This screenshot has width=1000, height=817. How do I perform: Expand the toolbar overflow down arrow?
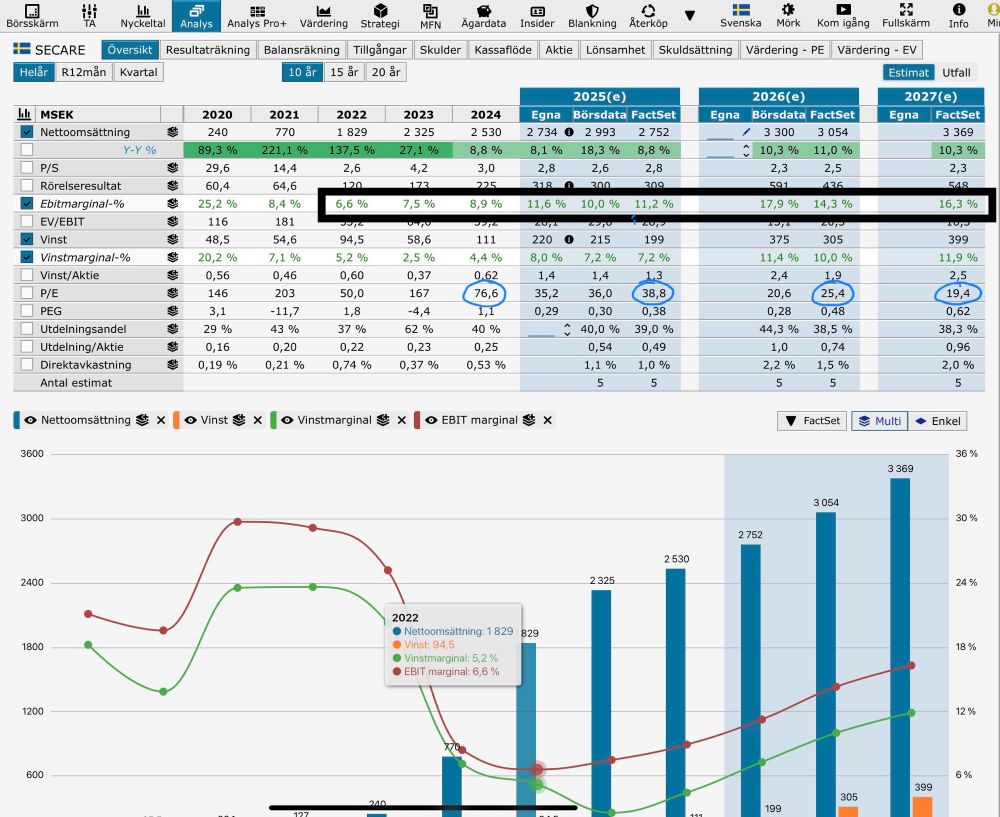pyautogui.click(x=690, y=15)
